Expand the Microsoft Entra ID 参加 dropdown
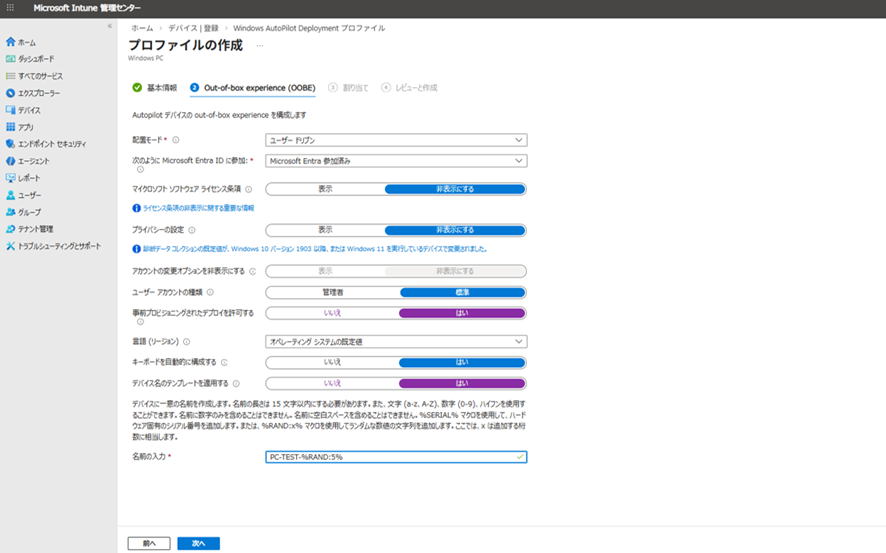The width and height of the screenshot is (886, 553). click(x=395, y=160)
